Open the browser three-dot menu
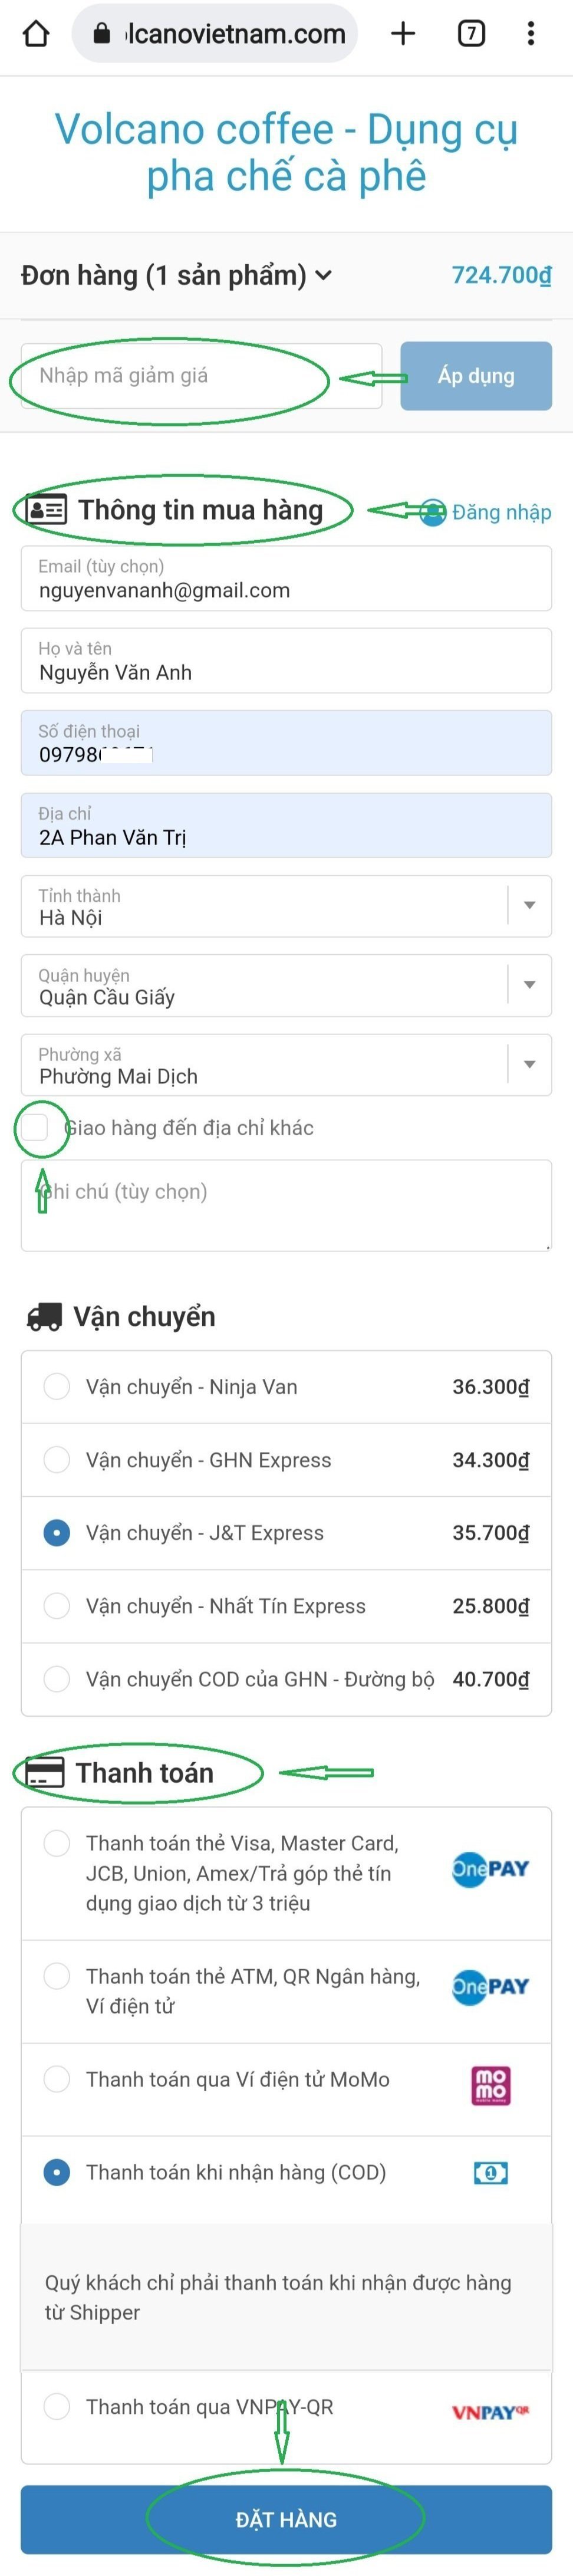The width and height of the screenshot is (573, 2576). point(531,34)
